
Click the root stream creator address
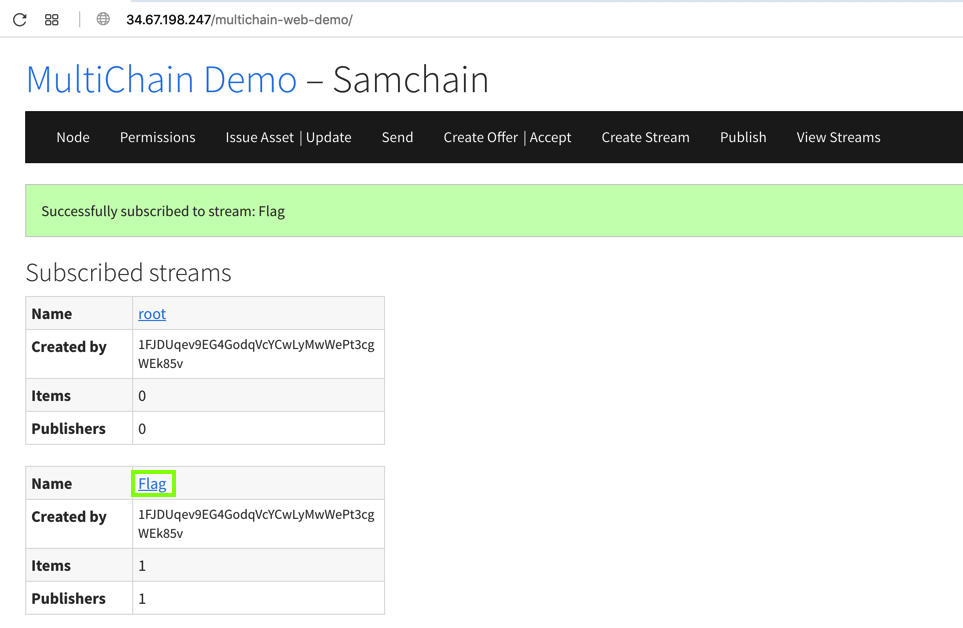(256, 354)
